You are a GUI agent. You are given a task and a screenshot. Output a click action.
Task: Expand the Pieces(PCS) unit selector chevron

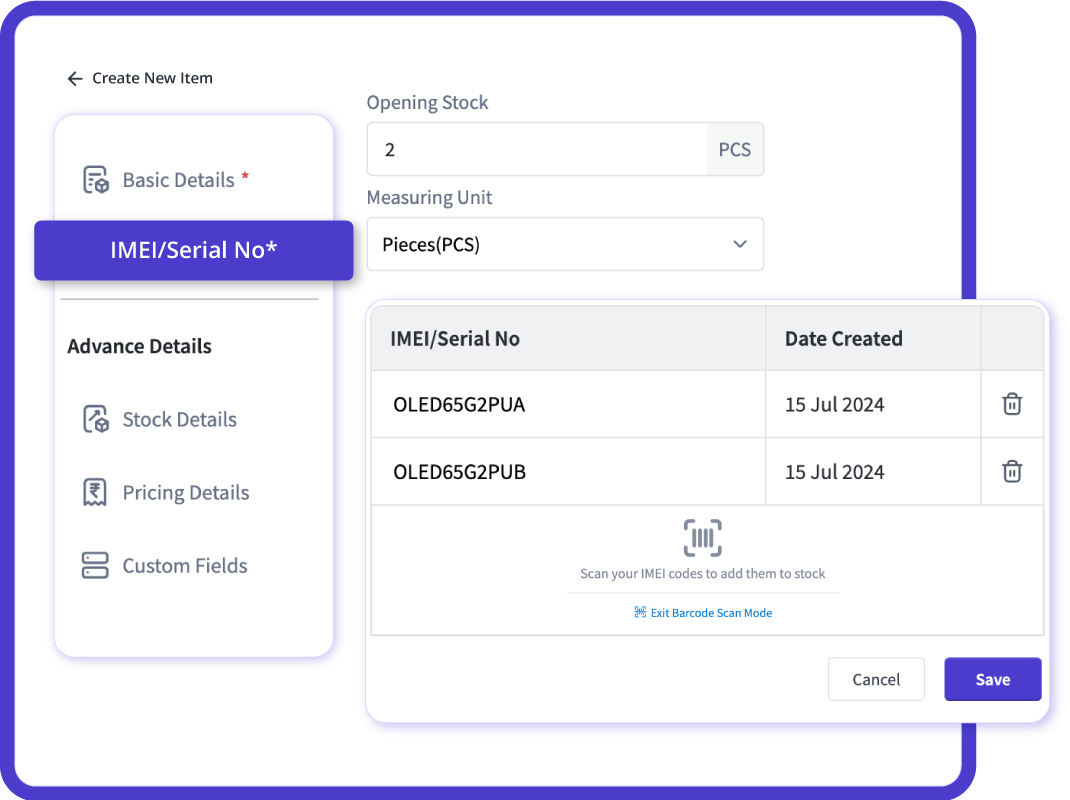739,244
